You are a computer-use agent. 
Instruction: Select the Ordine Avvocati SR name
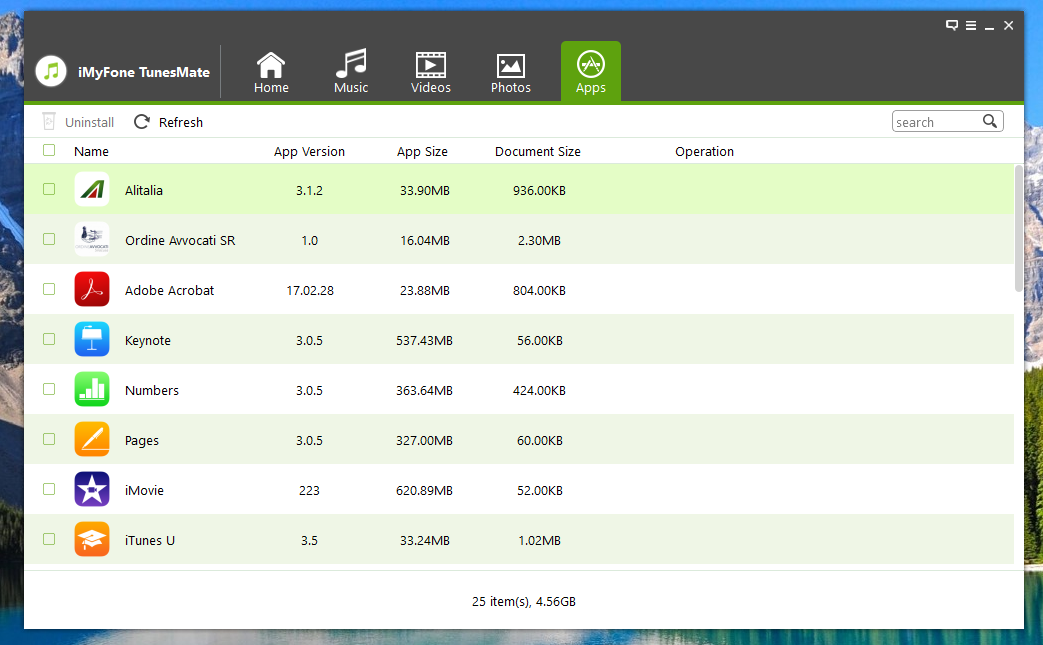pyautogui.click(x=180, y=240)
